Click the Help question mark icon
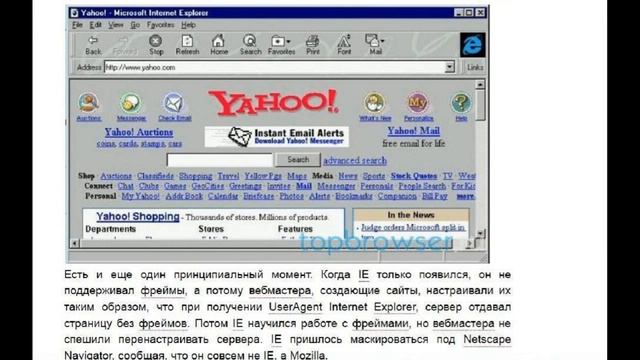This screenshot has height=360, width=640. (x=461, y=102)
